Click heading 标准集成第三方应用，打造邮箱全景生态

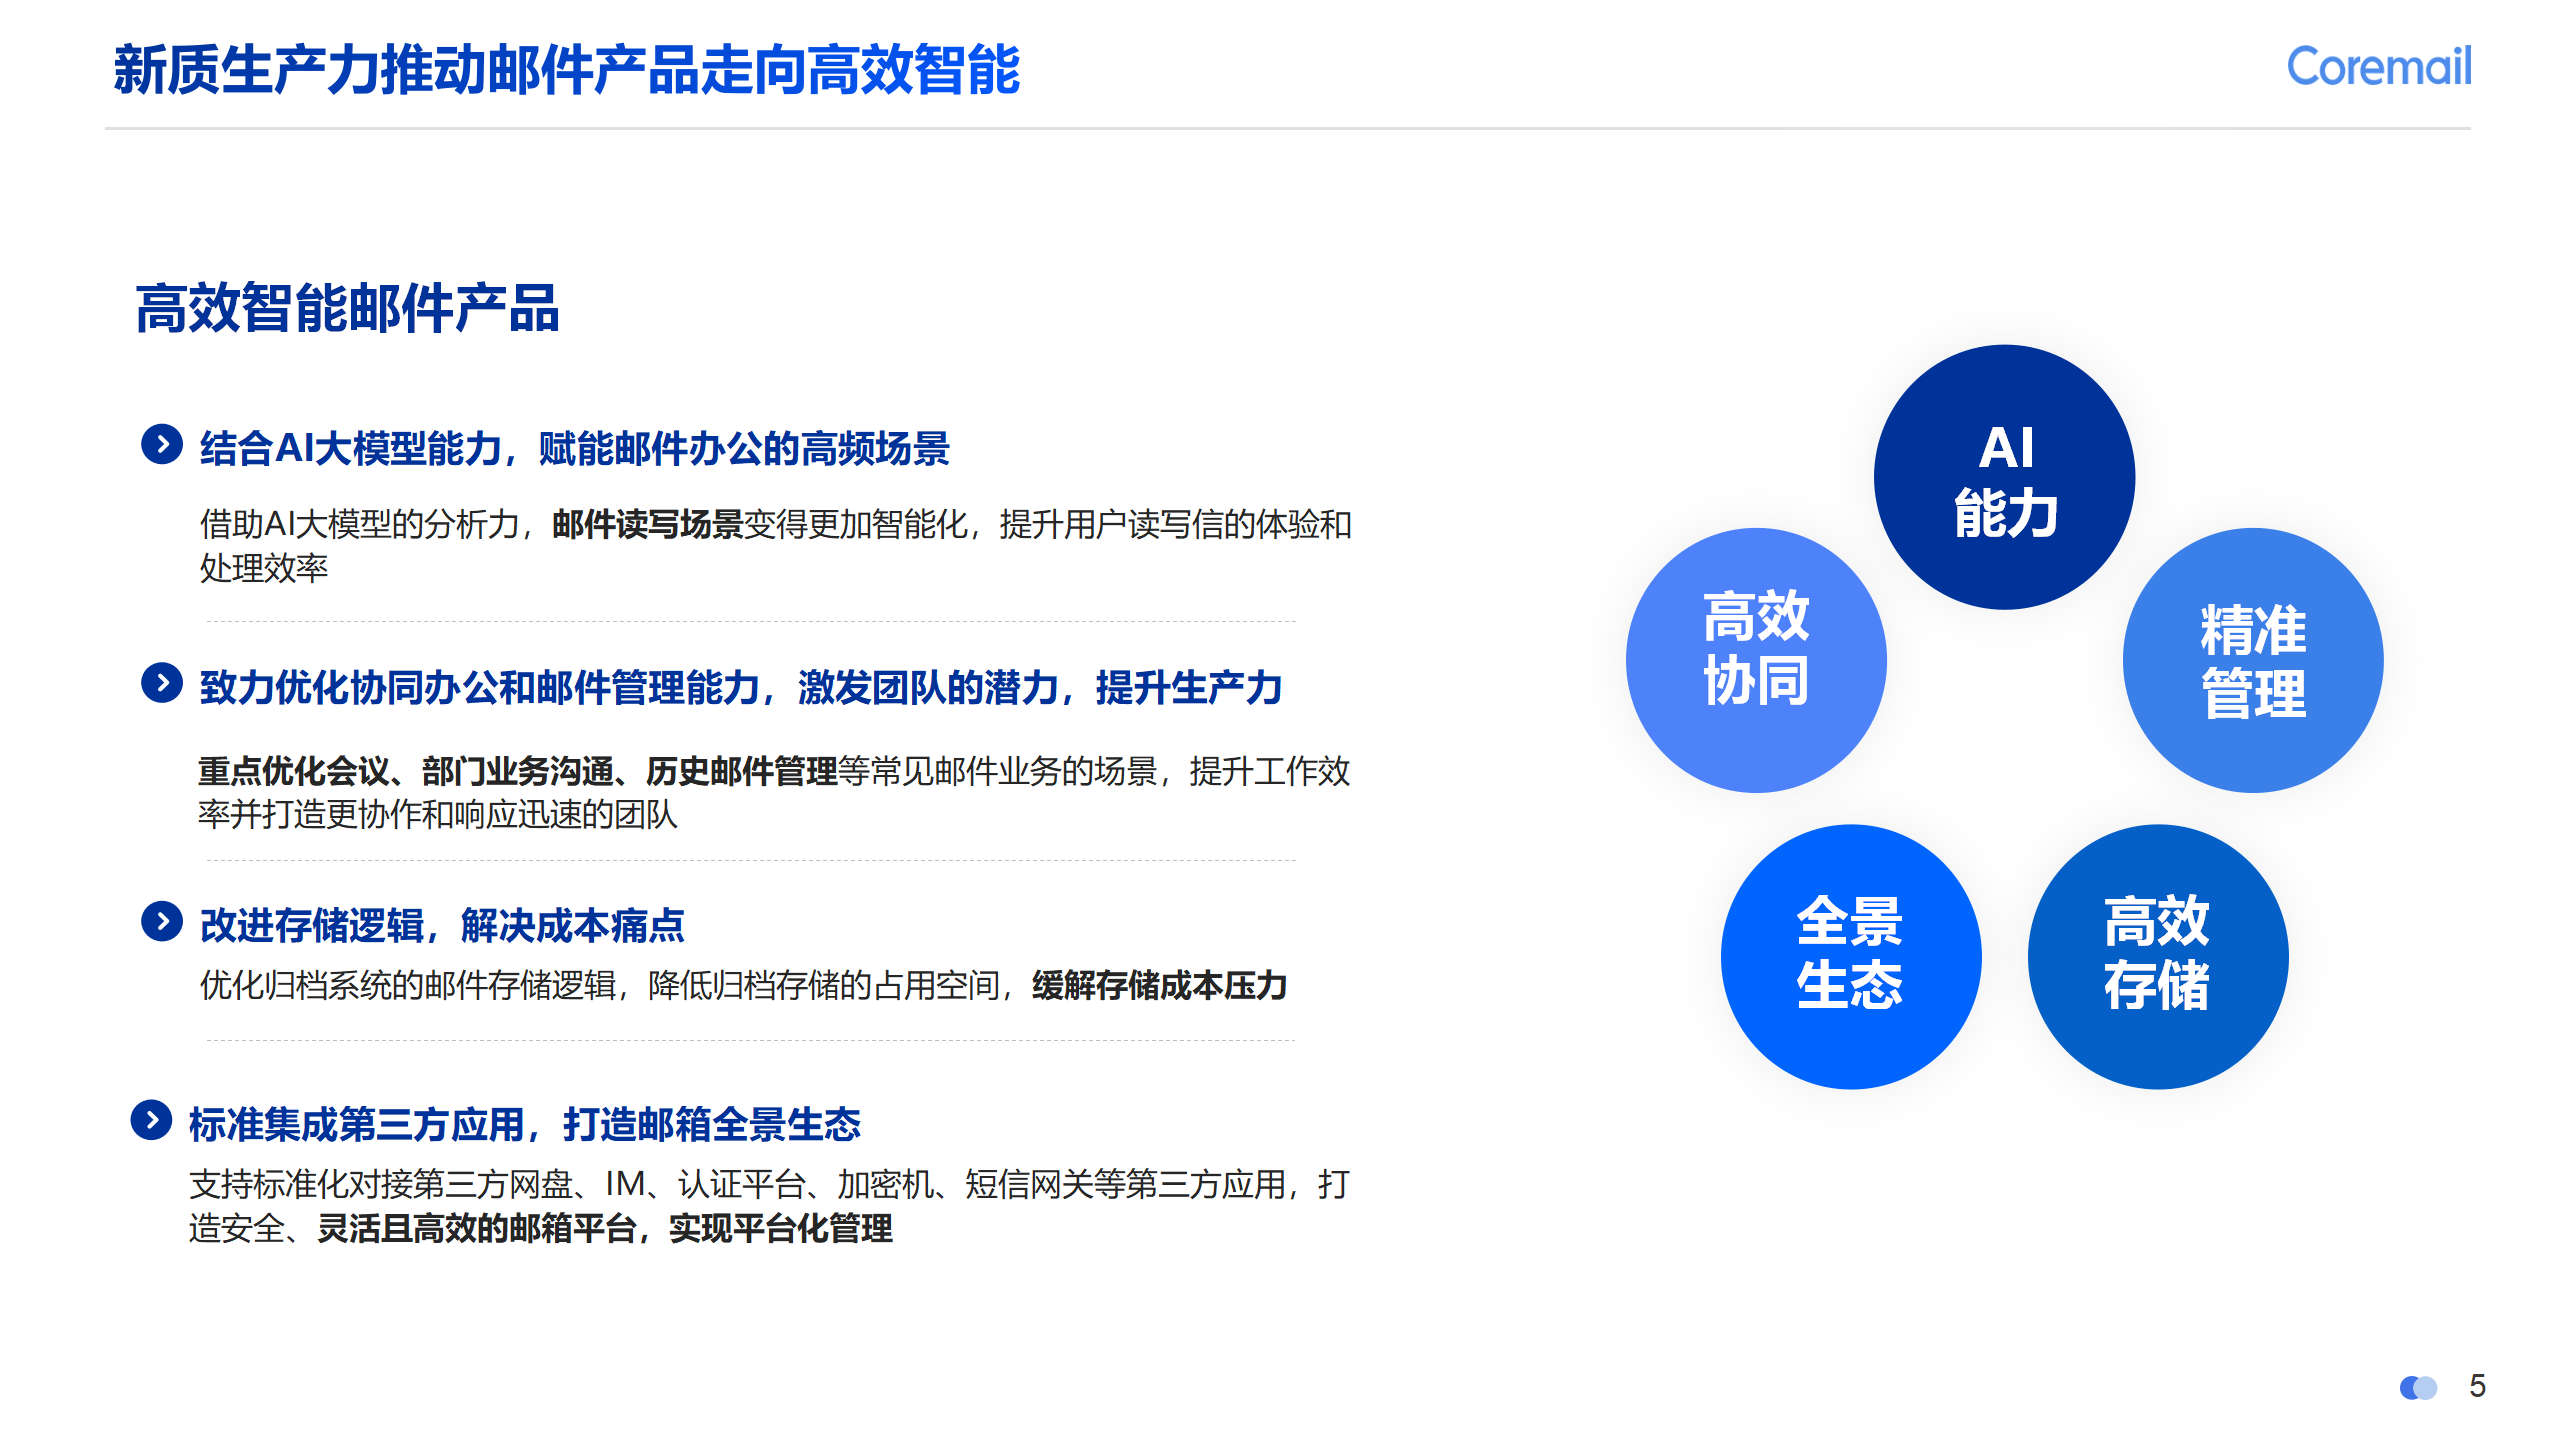[524, 1124]
